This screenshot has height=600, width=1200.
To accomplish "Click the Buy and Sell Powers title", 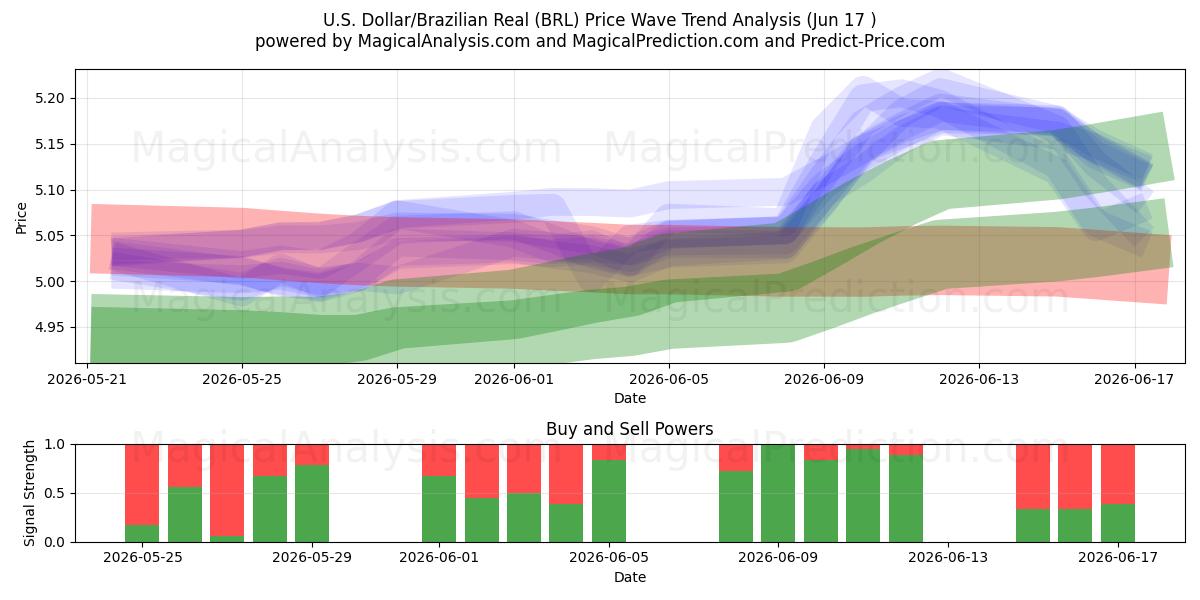I will [630, 429].
